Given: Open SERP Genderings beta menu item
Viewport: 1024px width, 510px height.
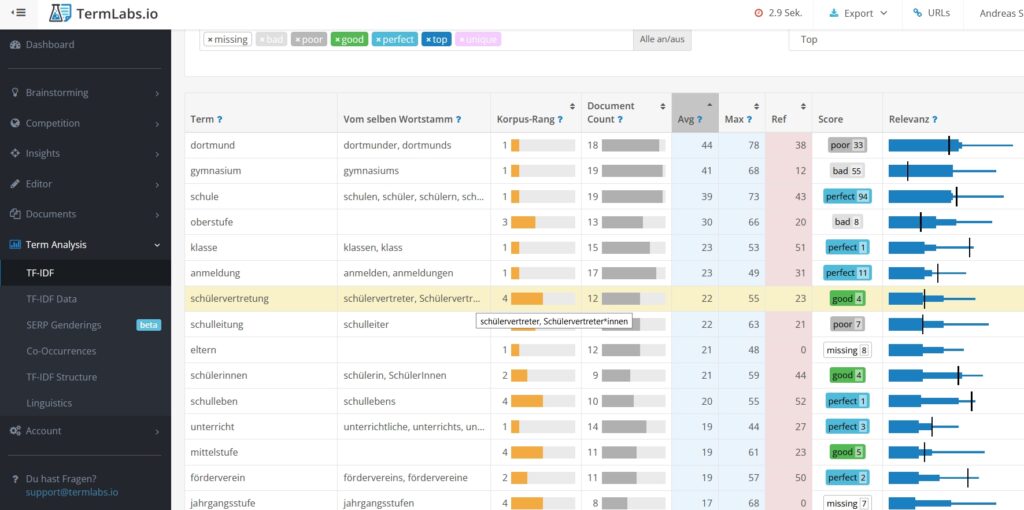Looking at the screenshot, I should click(x=86, y=325).
